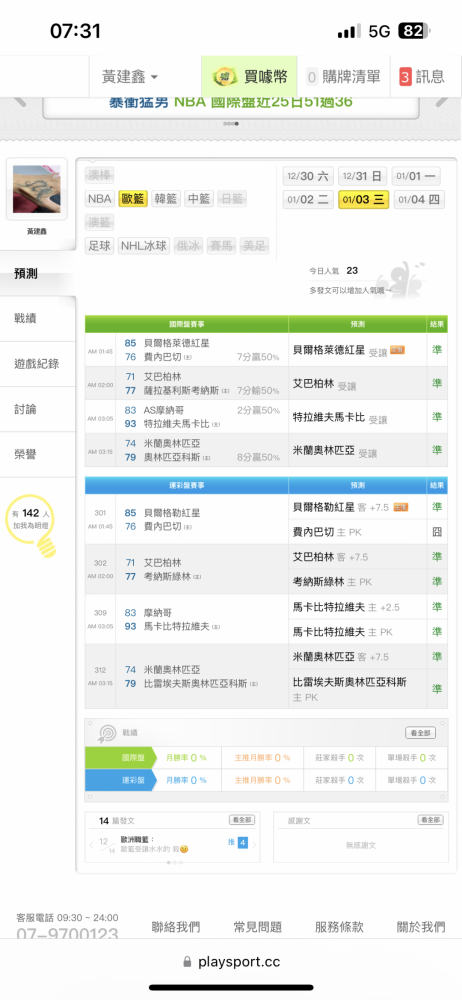This screenshot has height=1000, width=462.
Task: Select the 歐籃 league tab
Action: click(x=133, y=198)
